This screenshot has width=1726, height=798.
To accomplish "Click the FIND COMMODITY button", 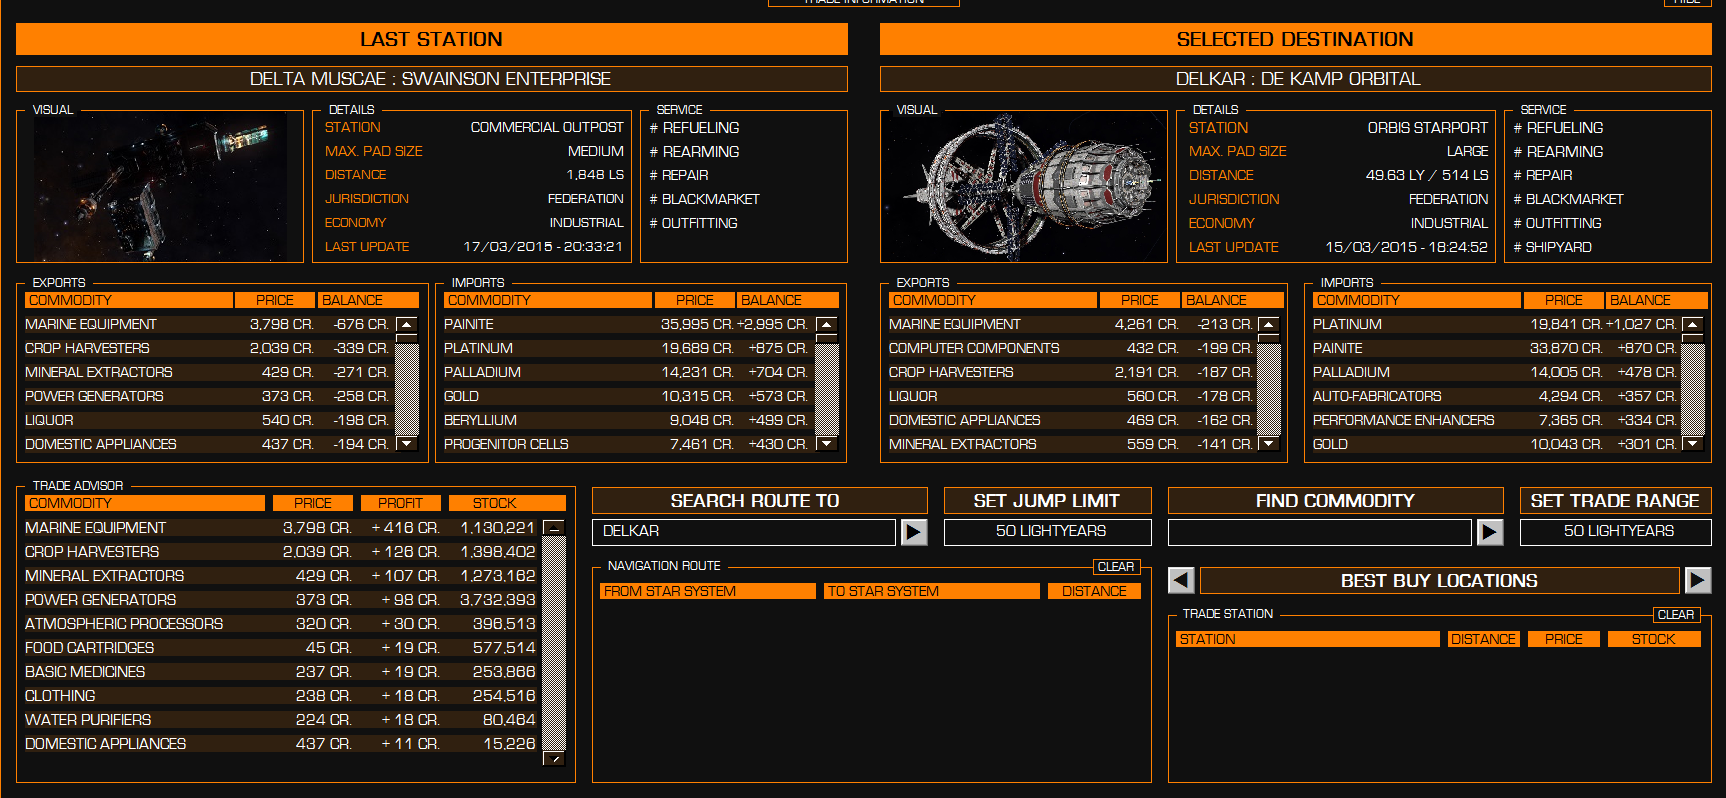I will [x=1335, y=501].
